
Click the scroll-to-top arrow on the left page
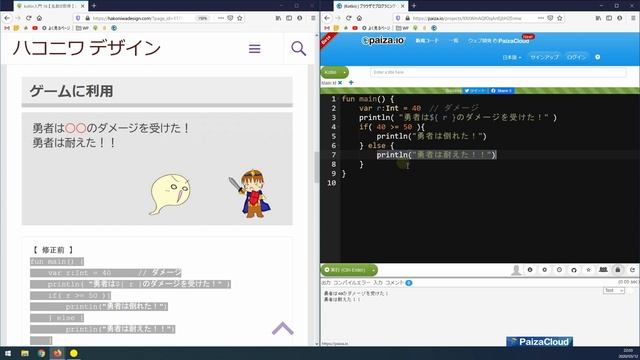pos(282,328)
